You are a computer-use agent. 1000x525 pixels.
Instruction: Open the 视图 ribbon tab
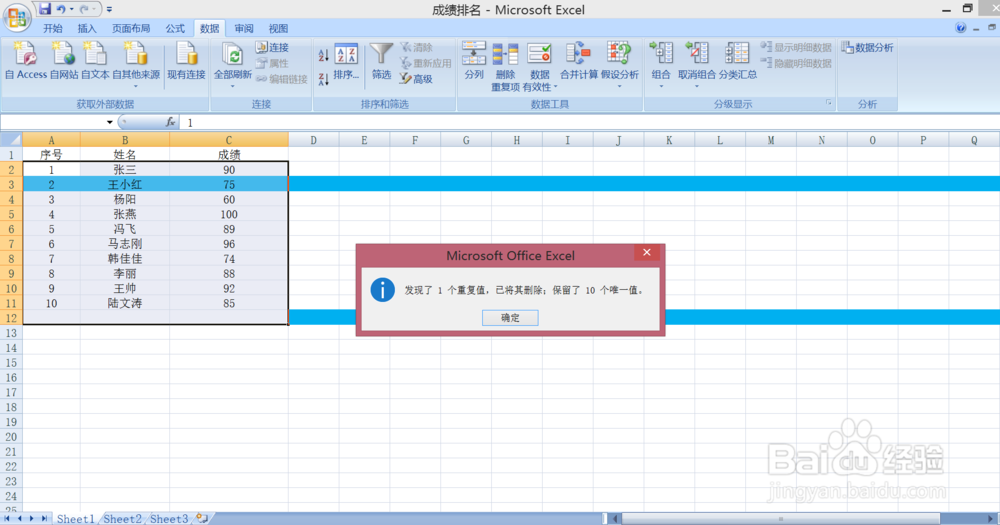[278, 28]
